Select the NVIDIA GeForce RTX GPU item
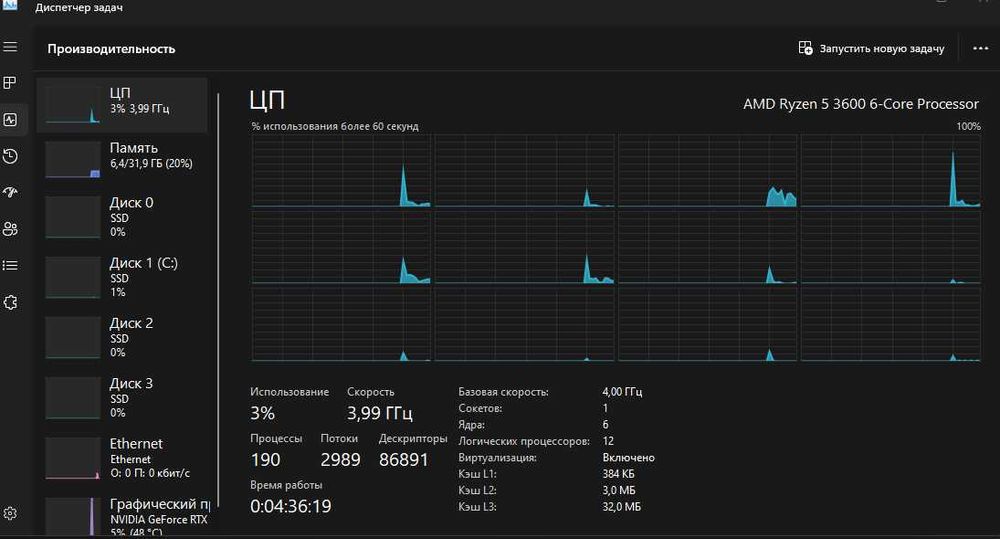1000x539 pixels. click(122, 515)
